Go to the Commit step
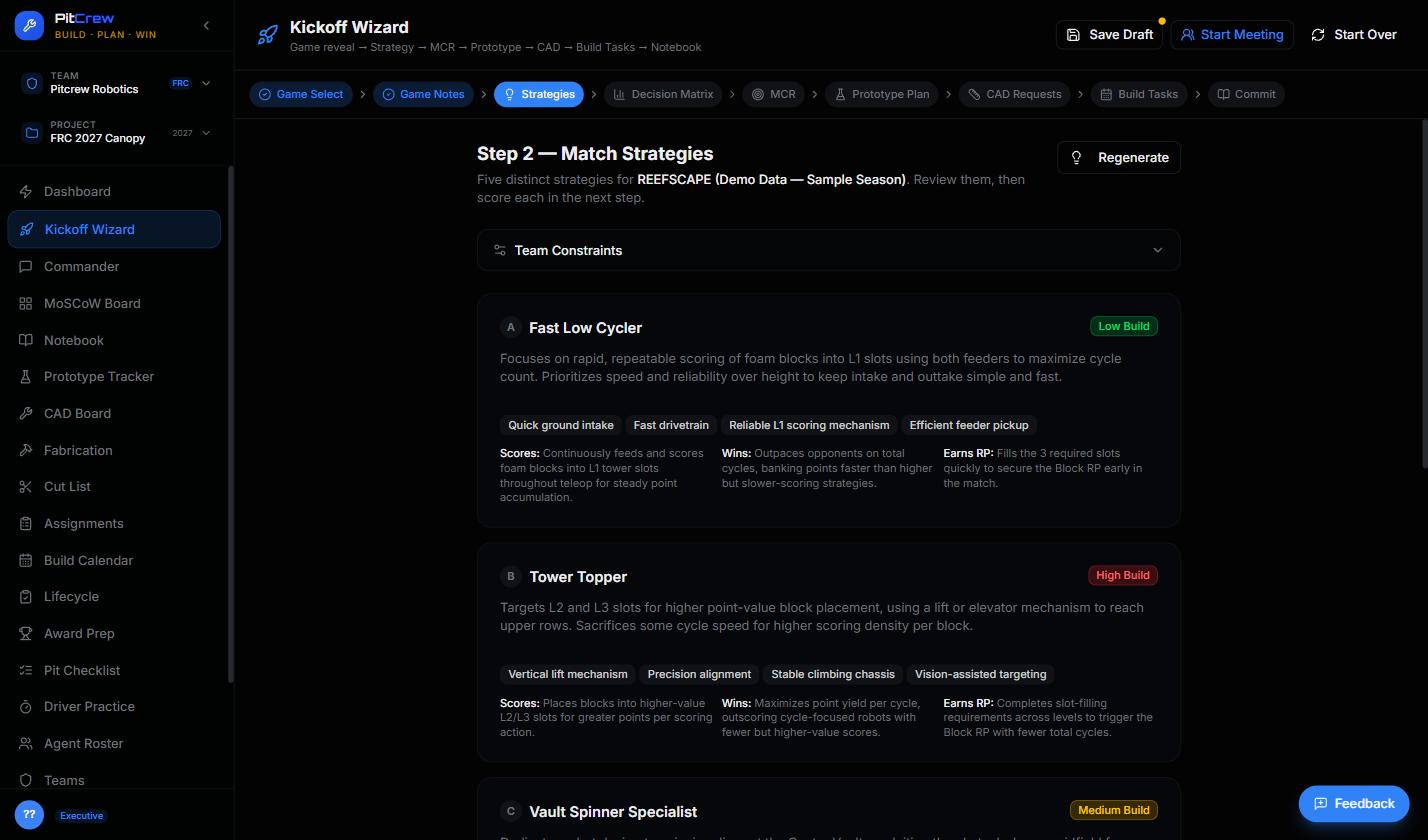The width and height of the screenshot is (1428, 840). point(1246,94)
